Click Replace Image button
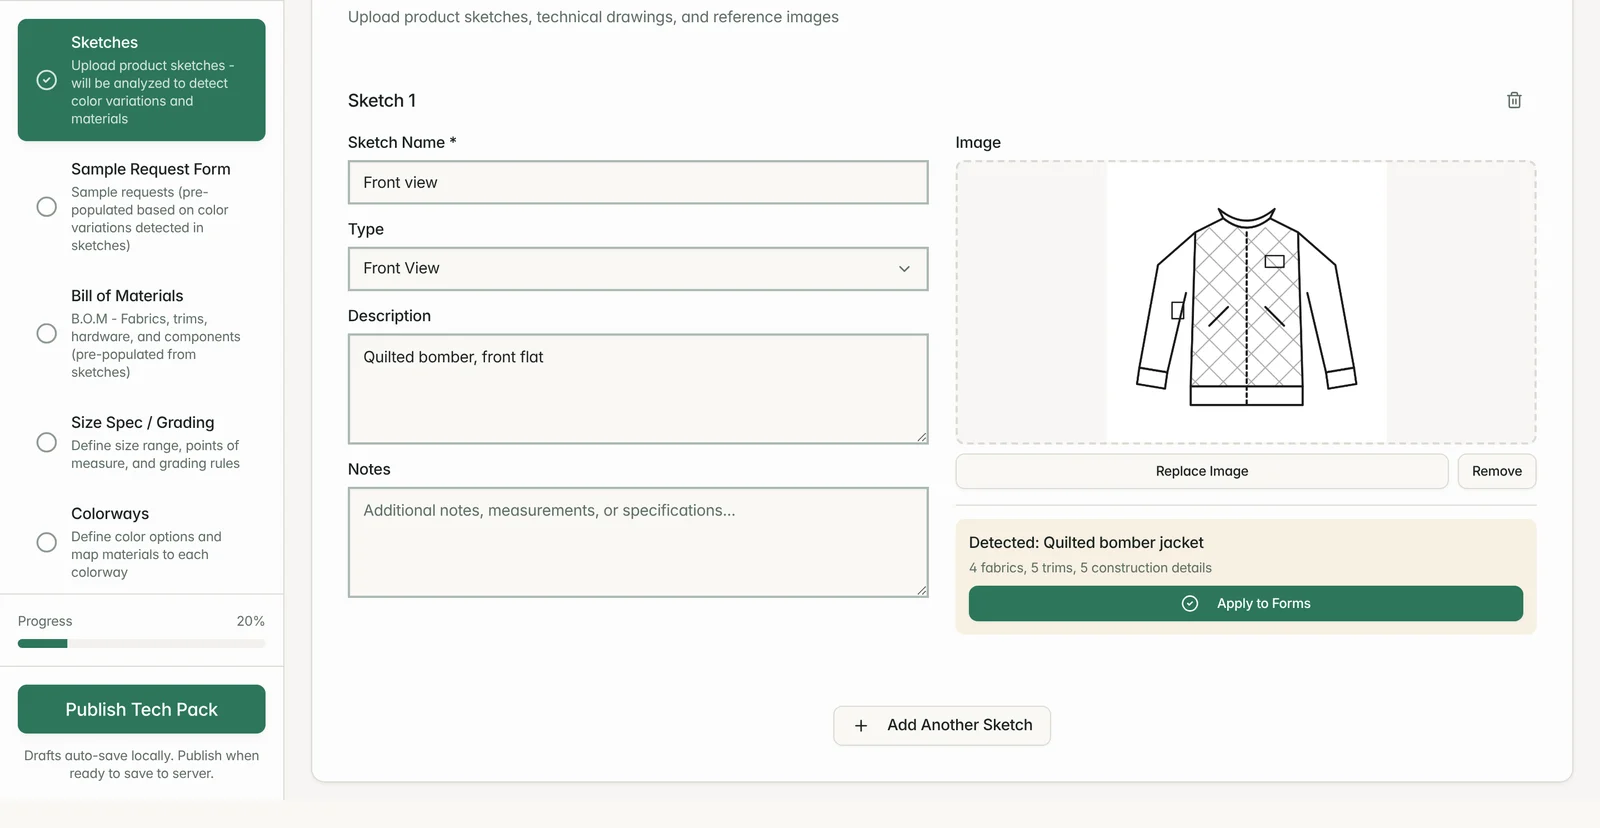 [x=1202, y=471]
